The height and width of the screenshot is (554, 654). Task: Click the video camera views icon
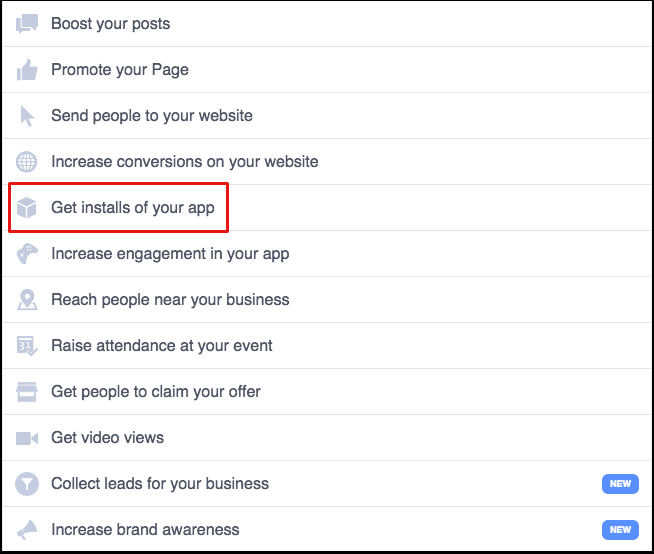pos(27,438)
